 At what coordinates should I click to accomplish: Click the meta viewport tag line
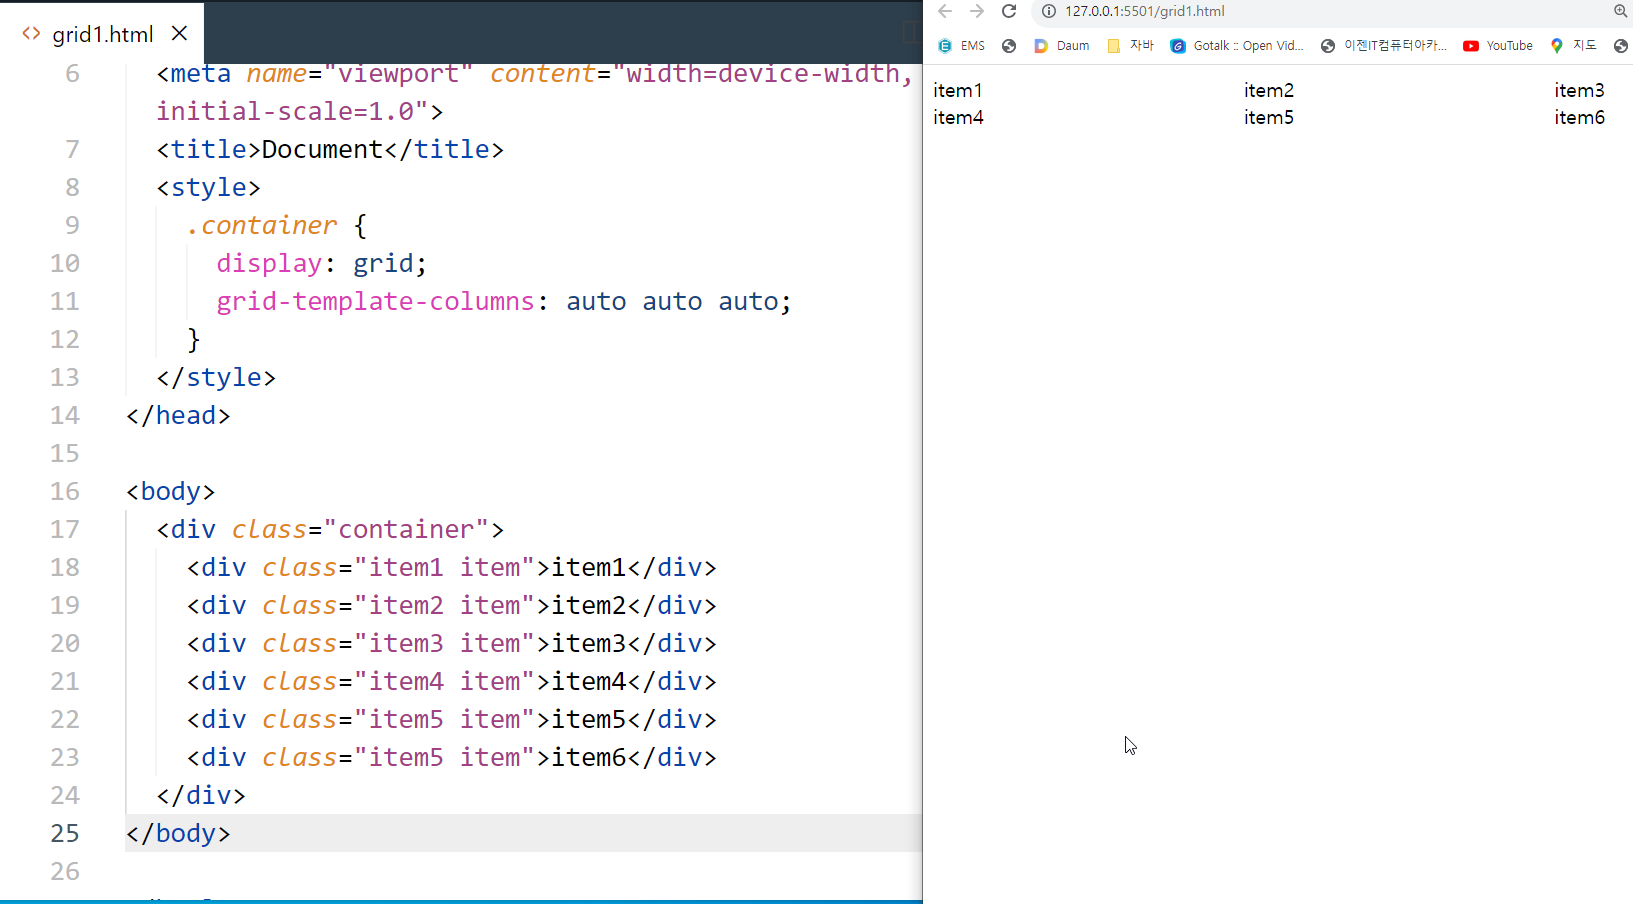[535, 73]
